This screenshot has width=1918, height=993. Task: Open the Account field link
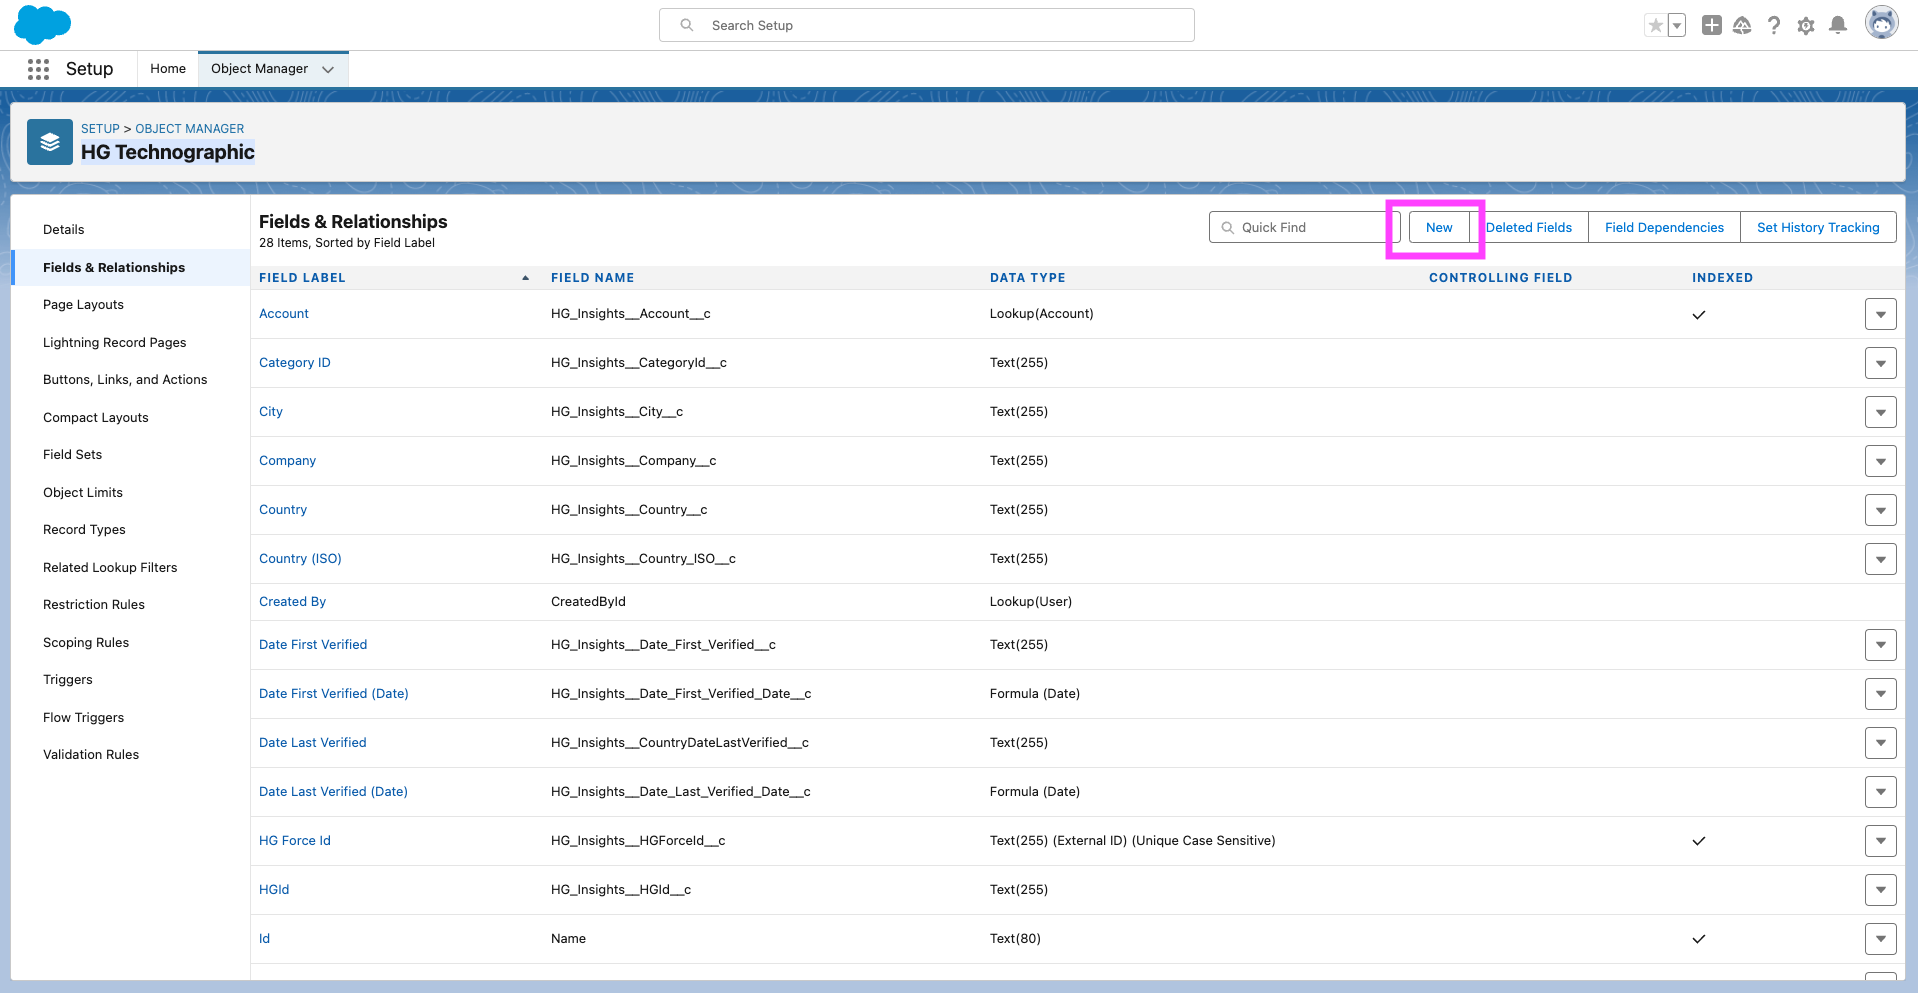(284, 314)
